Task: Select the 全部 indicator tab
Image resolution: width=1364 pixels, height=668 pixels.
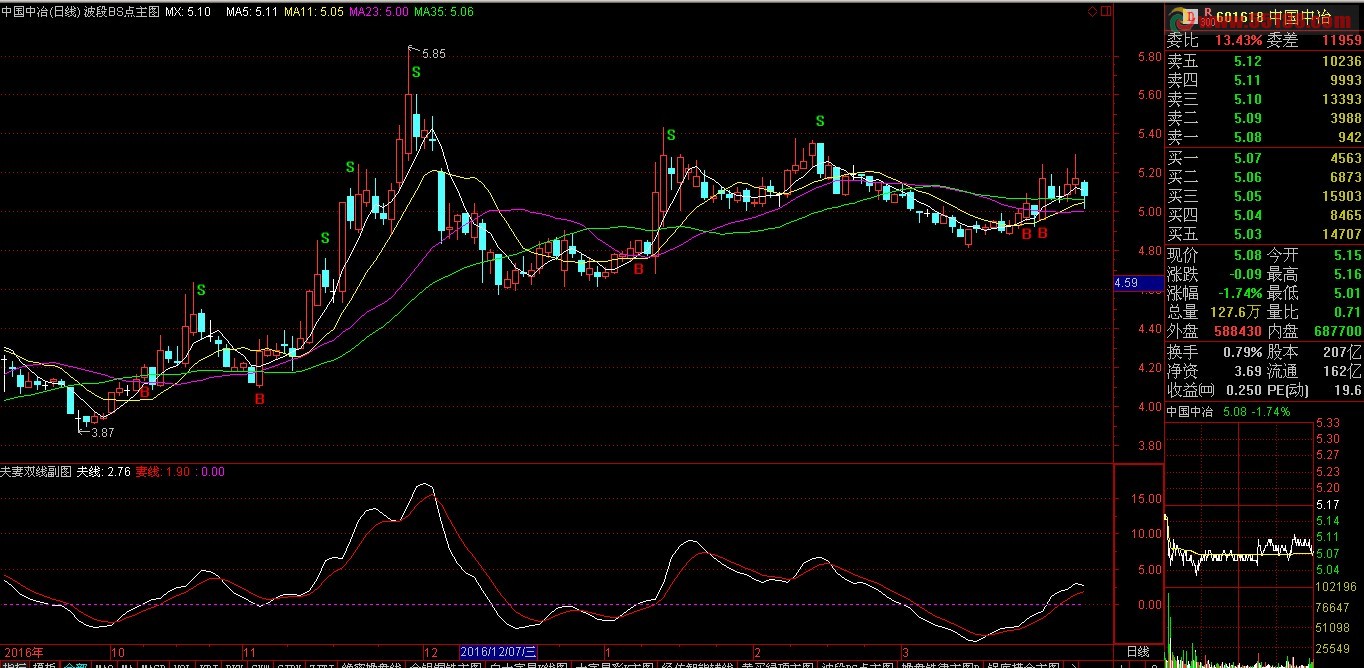Action: (76, 665)
